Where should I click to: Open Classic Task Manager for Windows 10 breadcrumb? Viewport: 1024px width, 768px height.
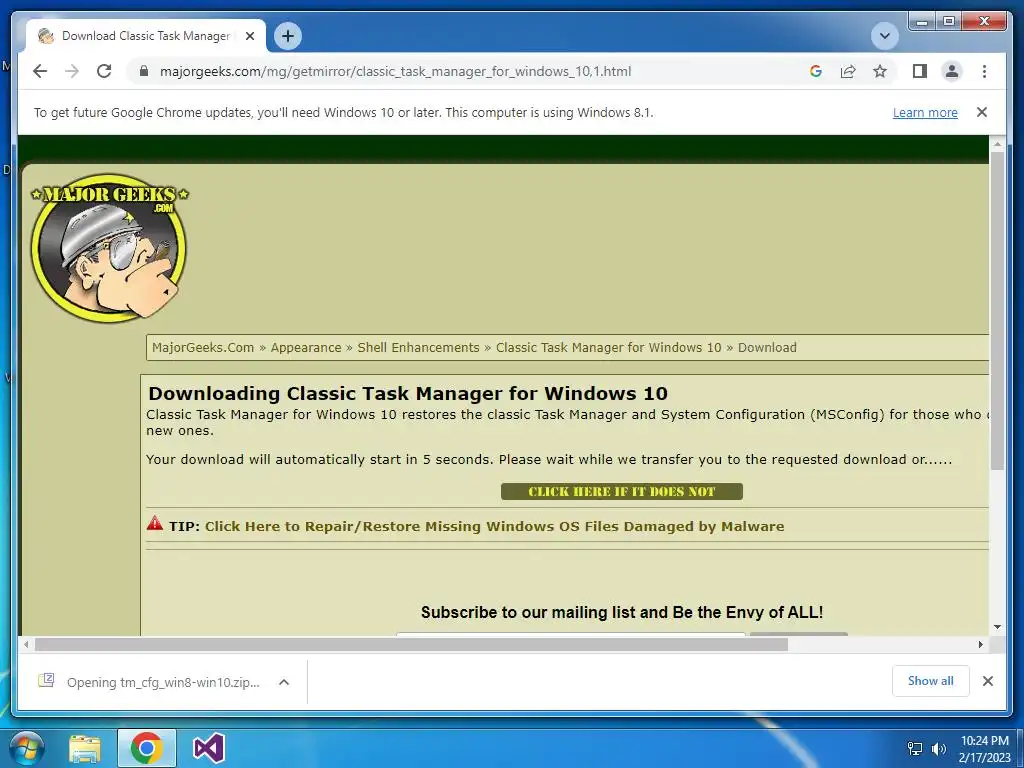click(609, 347)
